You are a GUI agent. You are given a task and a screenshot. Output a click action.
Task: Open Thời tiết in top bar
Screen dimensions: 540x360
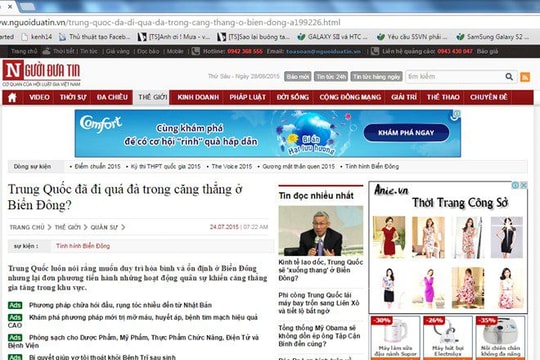point(64,51)
